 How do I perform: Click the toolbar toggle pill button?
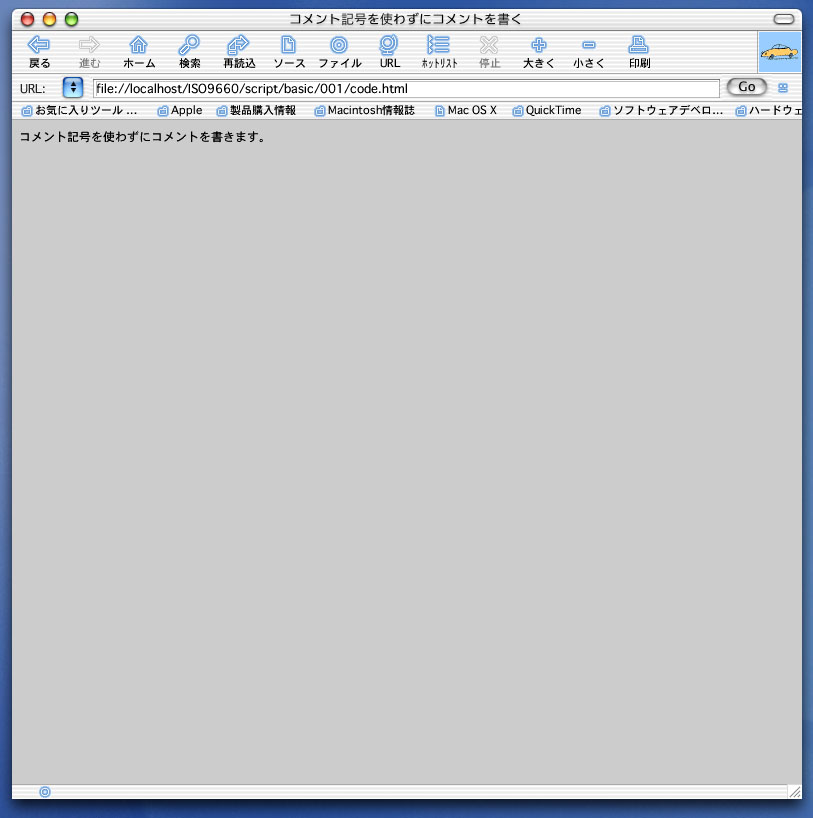pyautogui.click(x=783, y=19)
